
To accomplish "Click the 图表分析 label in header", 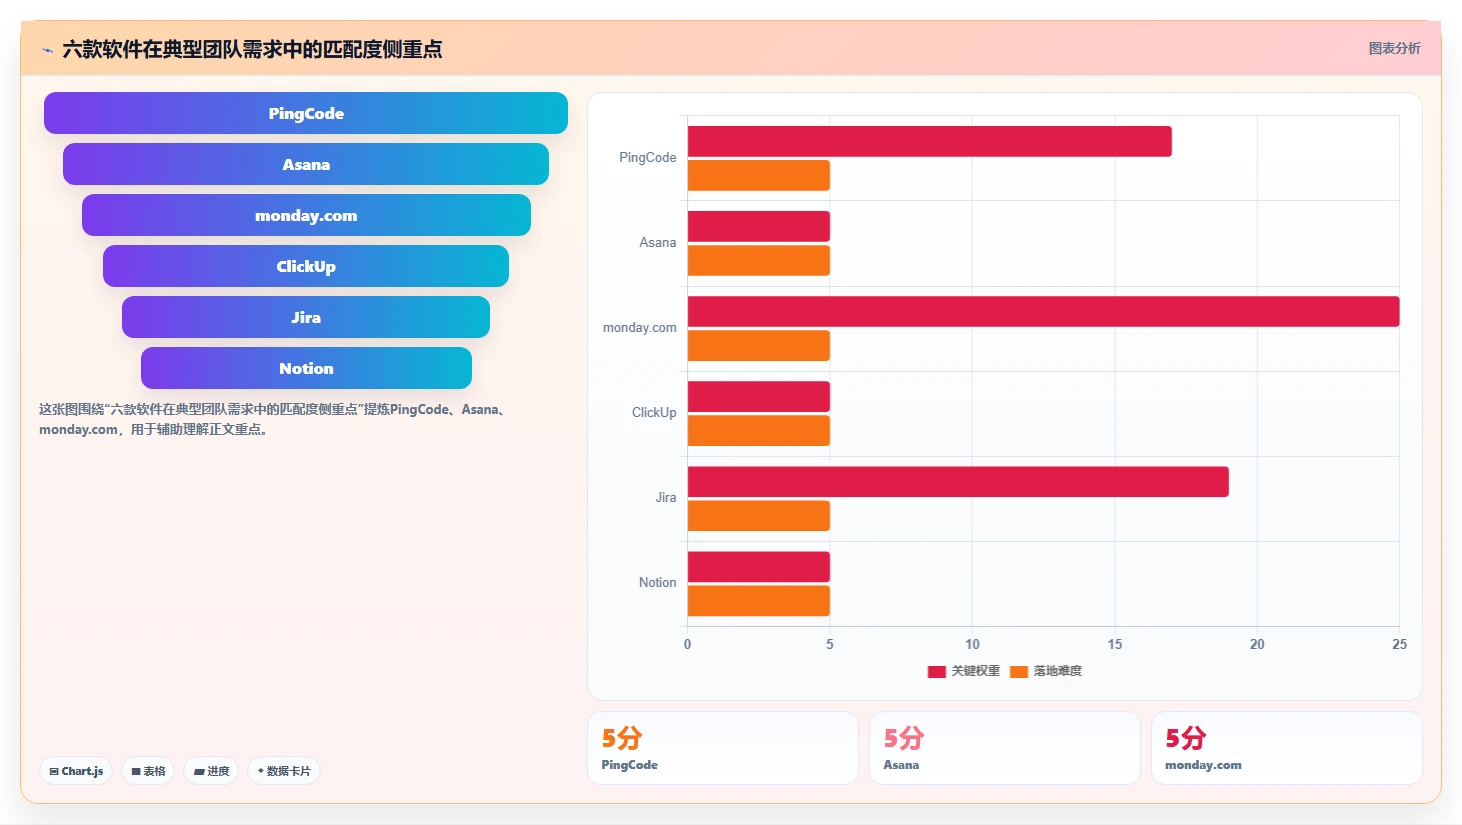I will (x=1394, y=48).
